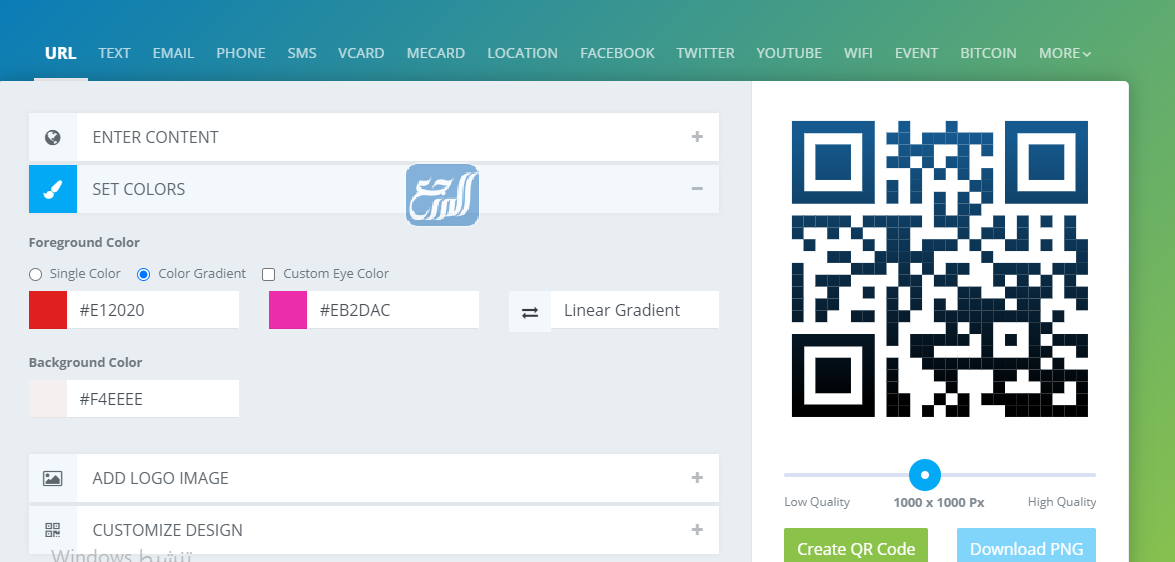
Task: Select the Color Gradient radio option
Action: pos(144,274)
